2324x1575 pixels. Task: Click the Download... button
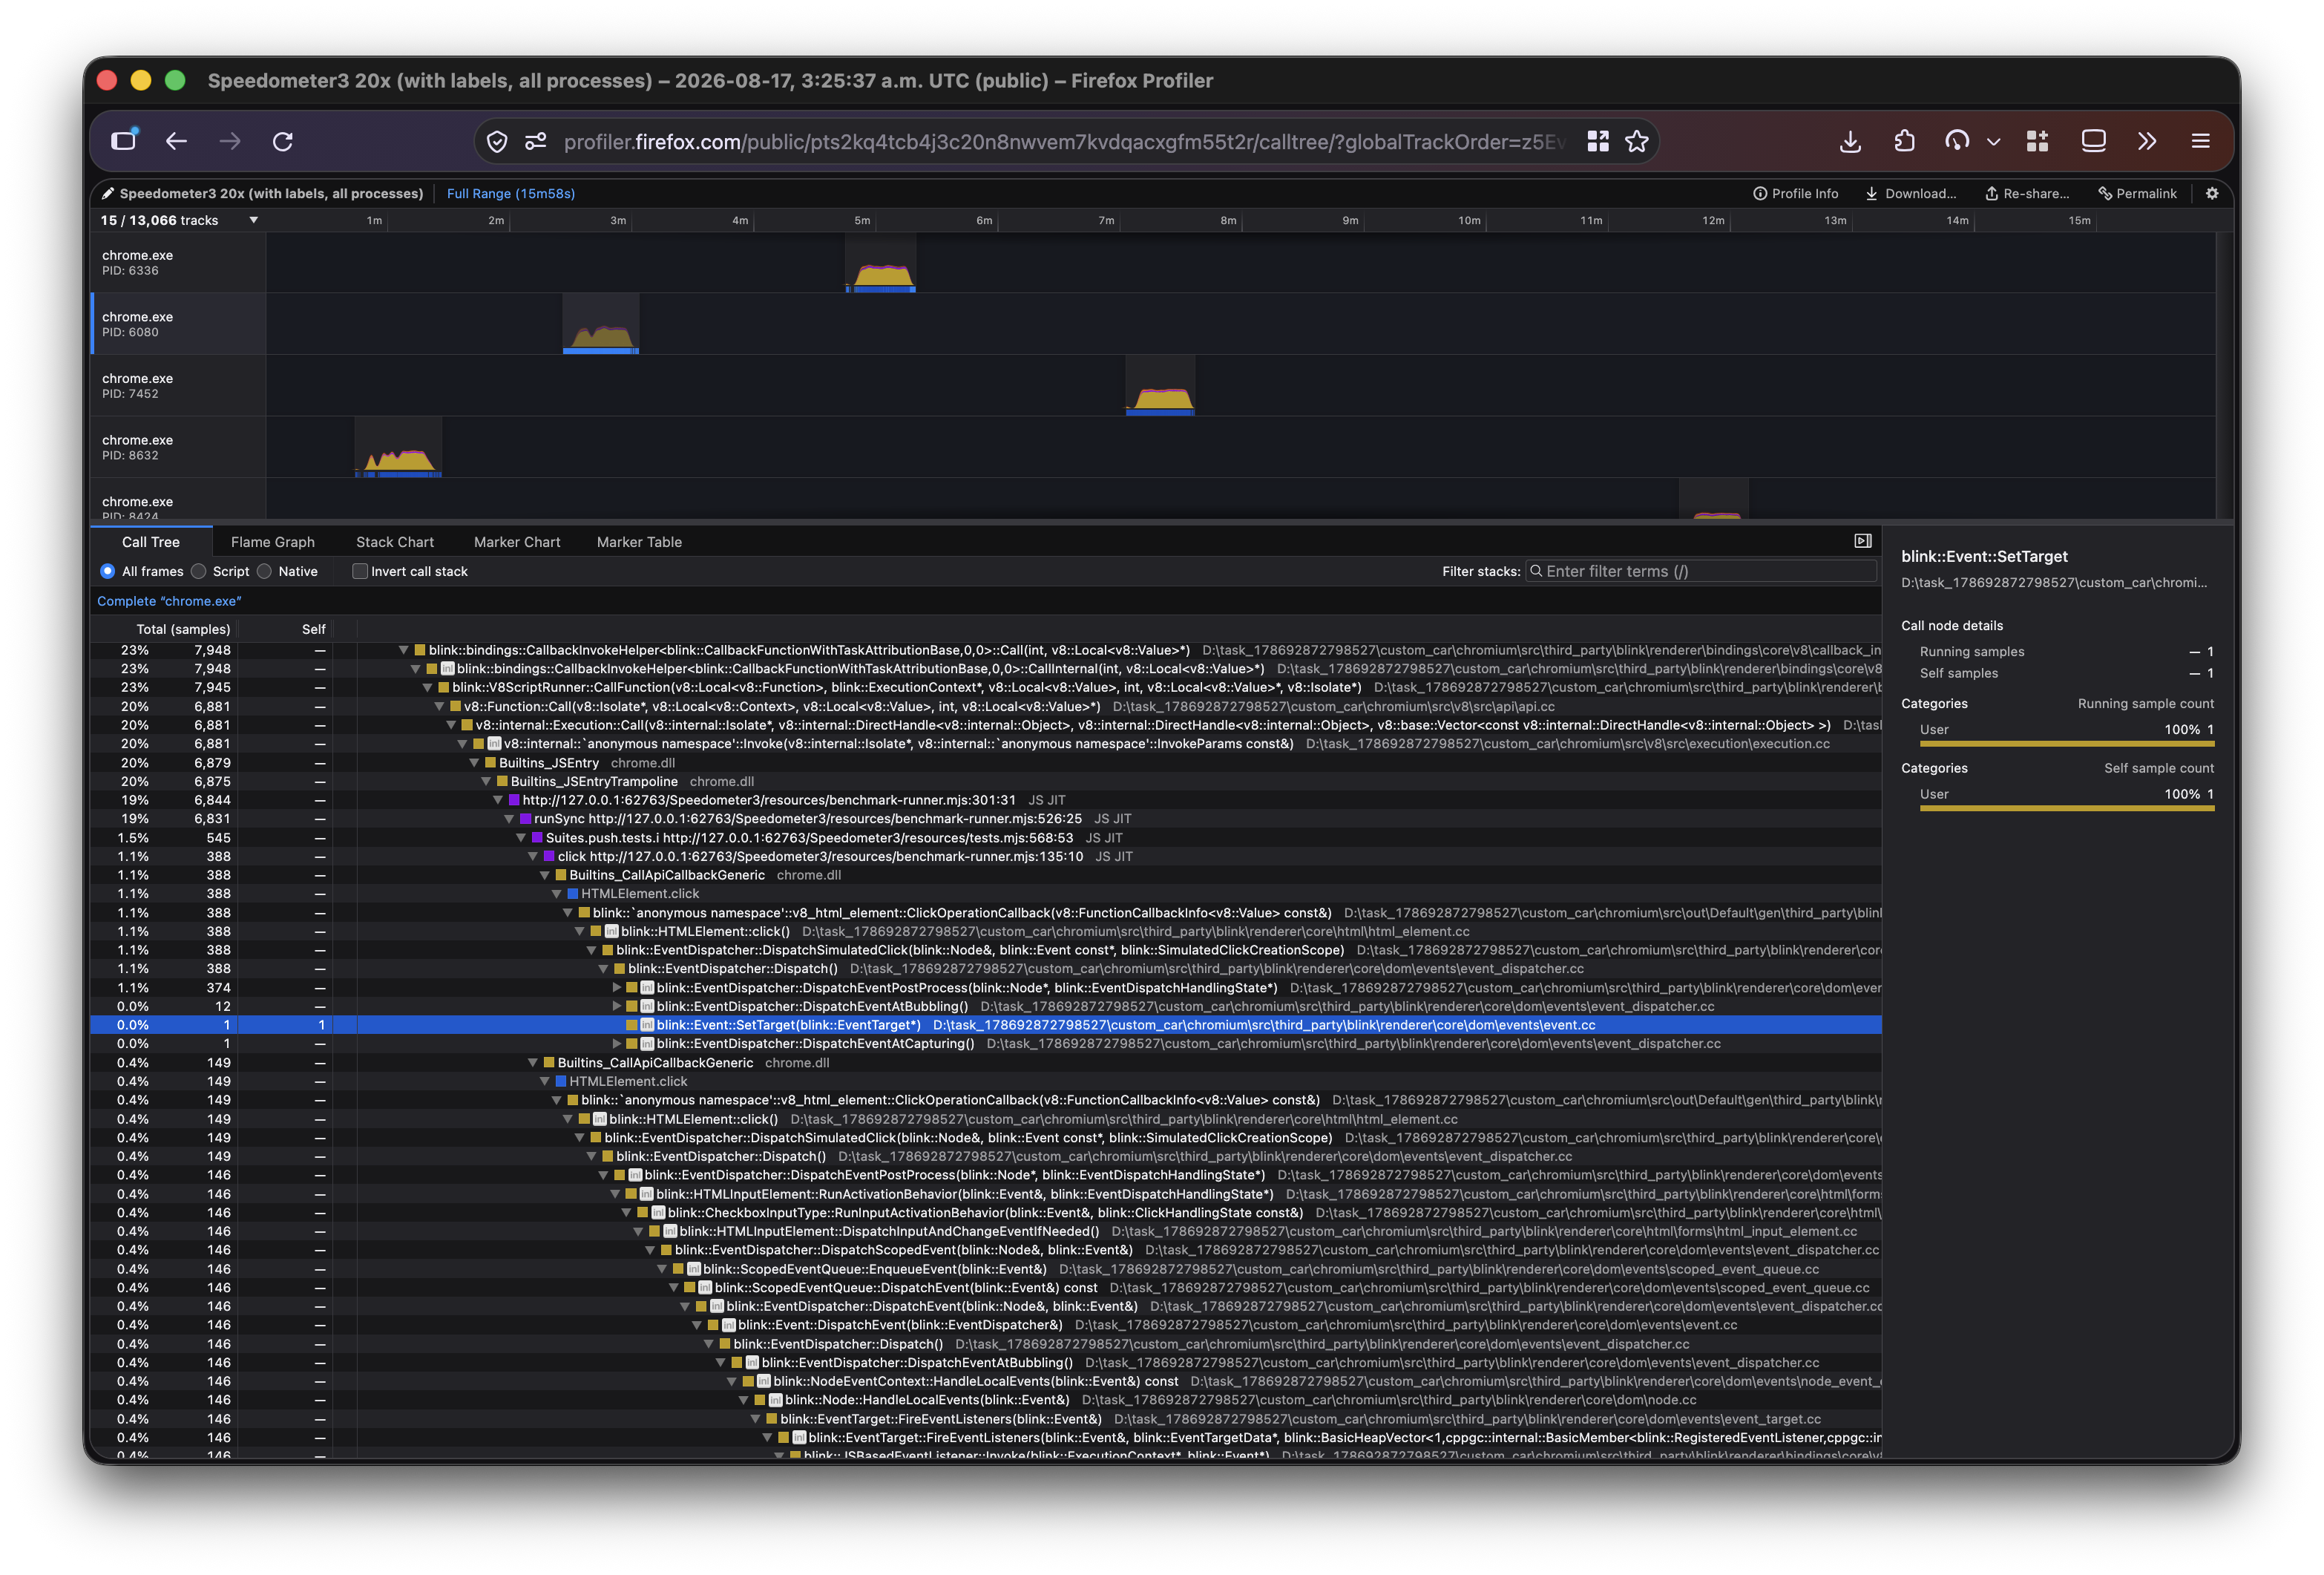pyautogui.click(x=1910, y=194)
